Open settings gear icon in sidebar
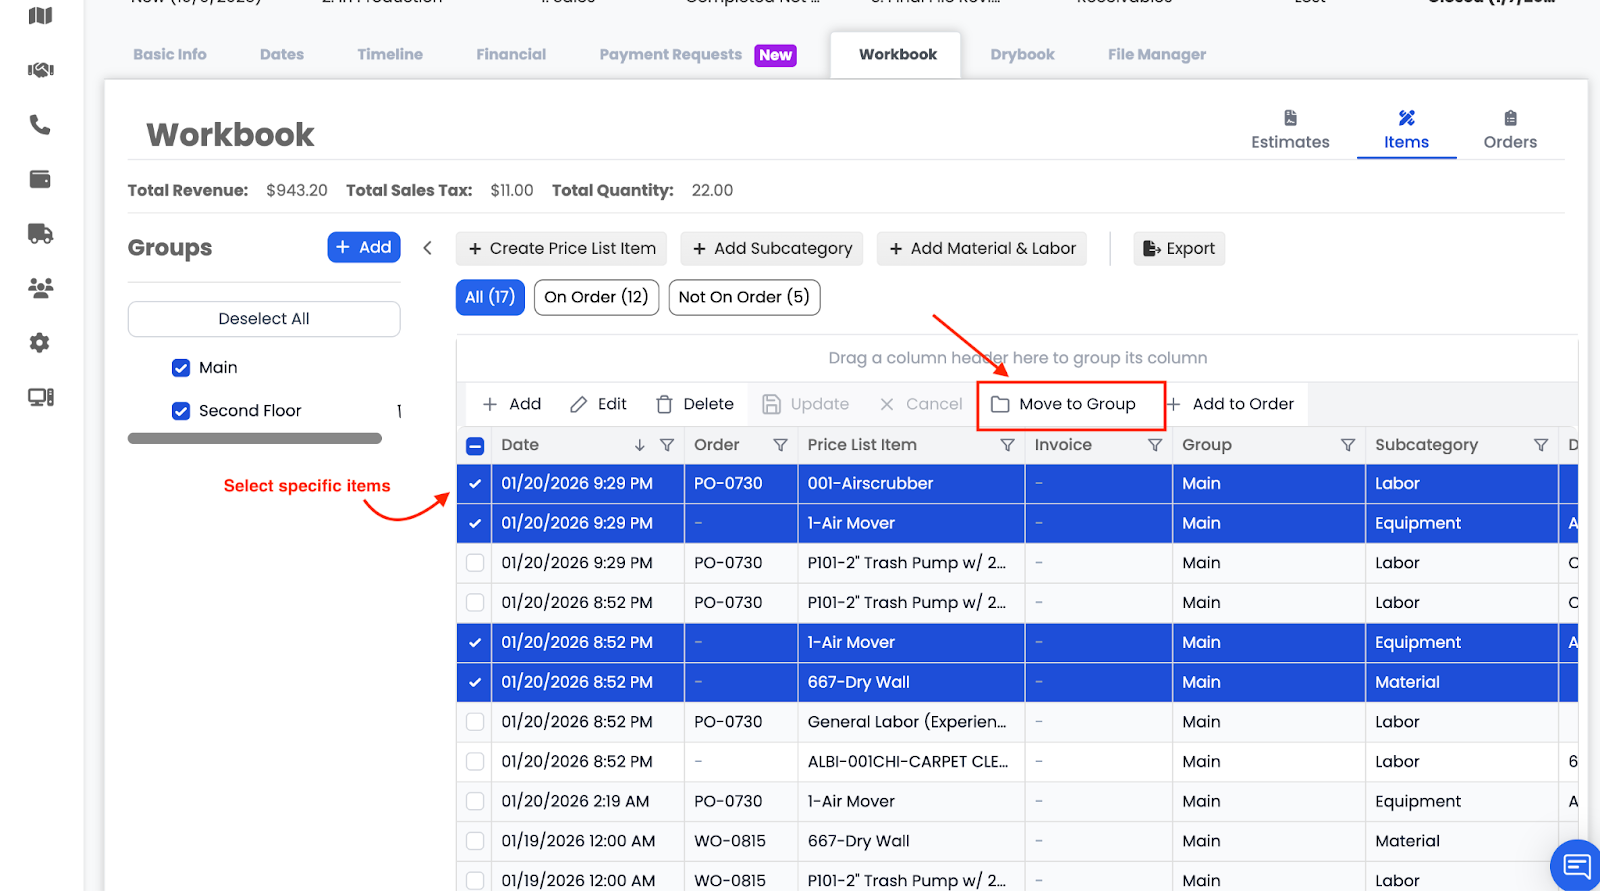The height and width of the screenshot is (891, 1600). point(40,343)
